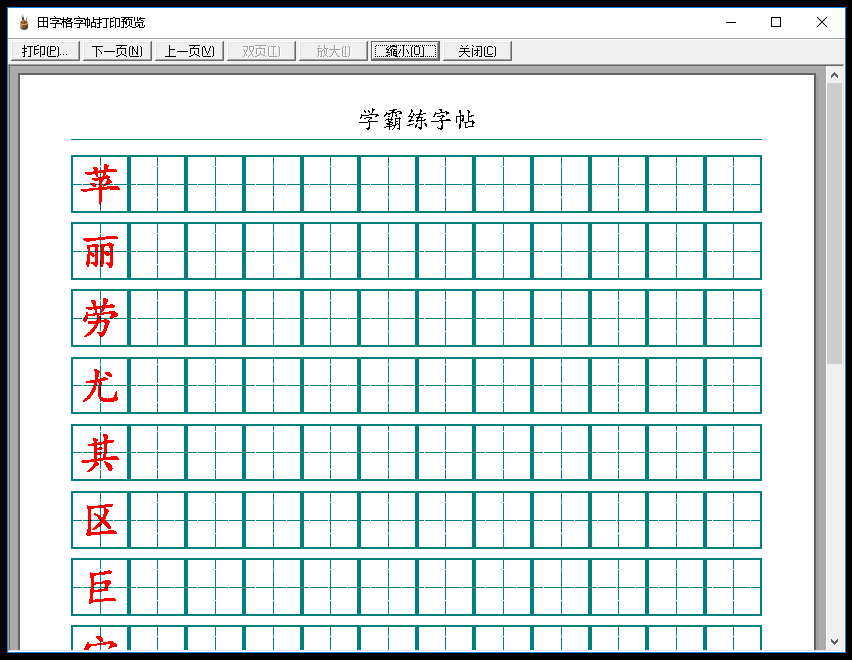Image resolution: width=852 pixels, height=660 pixels.
Task: Click the red character 区 in sixth row
Action: pos(101,520)
